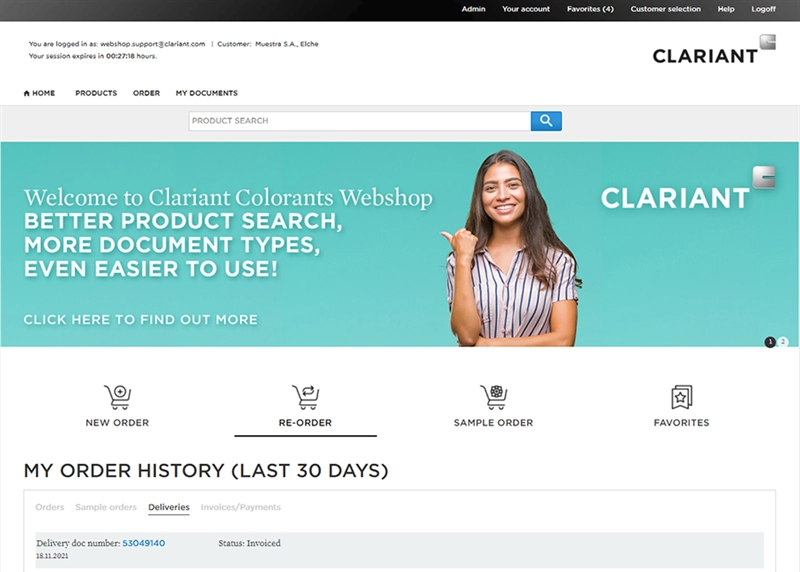Screen dimensions: 800x572
Task: Click the white Clariant logo in the banner
Action: [x=688, y=189]
